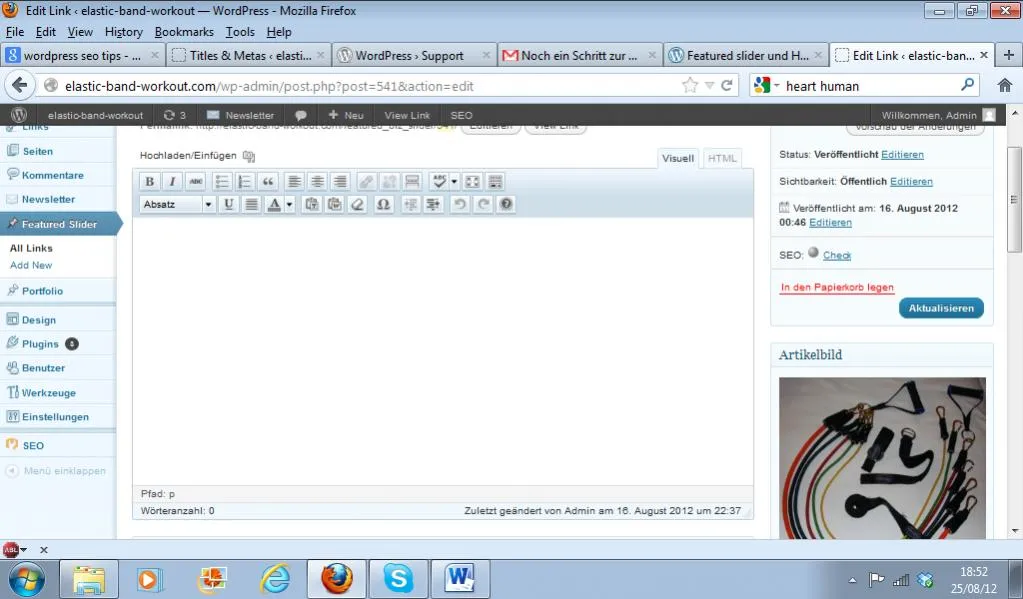Open the Plugins sidebar menu
1023x599 pixels.
coord(40,344)
